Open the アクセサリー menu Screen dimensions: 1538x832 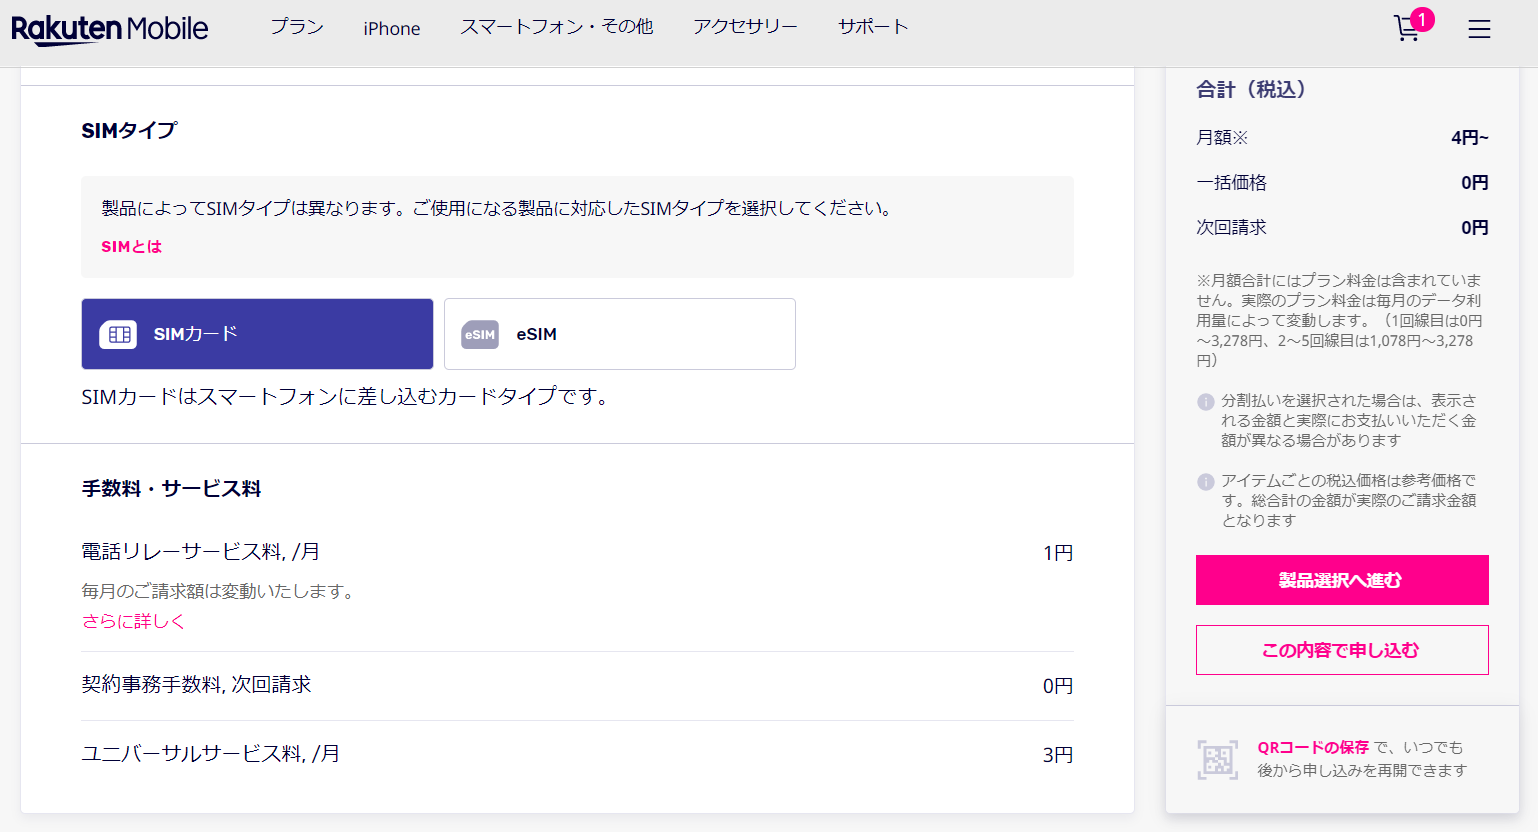coord(745,27)
